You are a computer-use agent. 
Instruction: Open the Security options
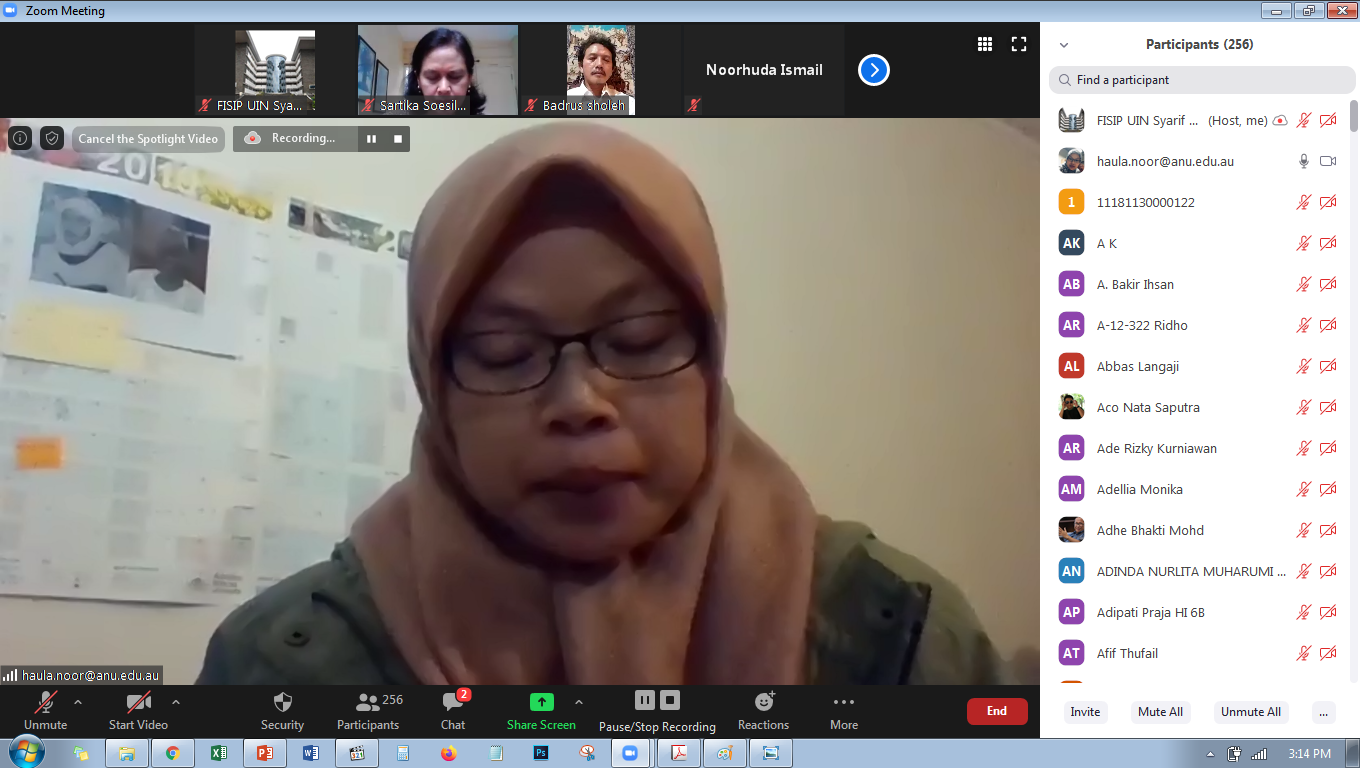pyautogui.click(x=282, y=710)
